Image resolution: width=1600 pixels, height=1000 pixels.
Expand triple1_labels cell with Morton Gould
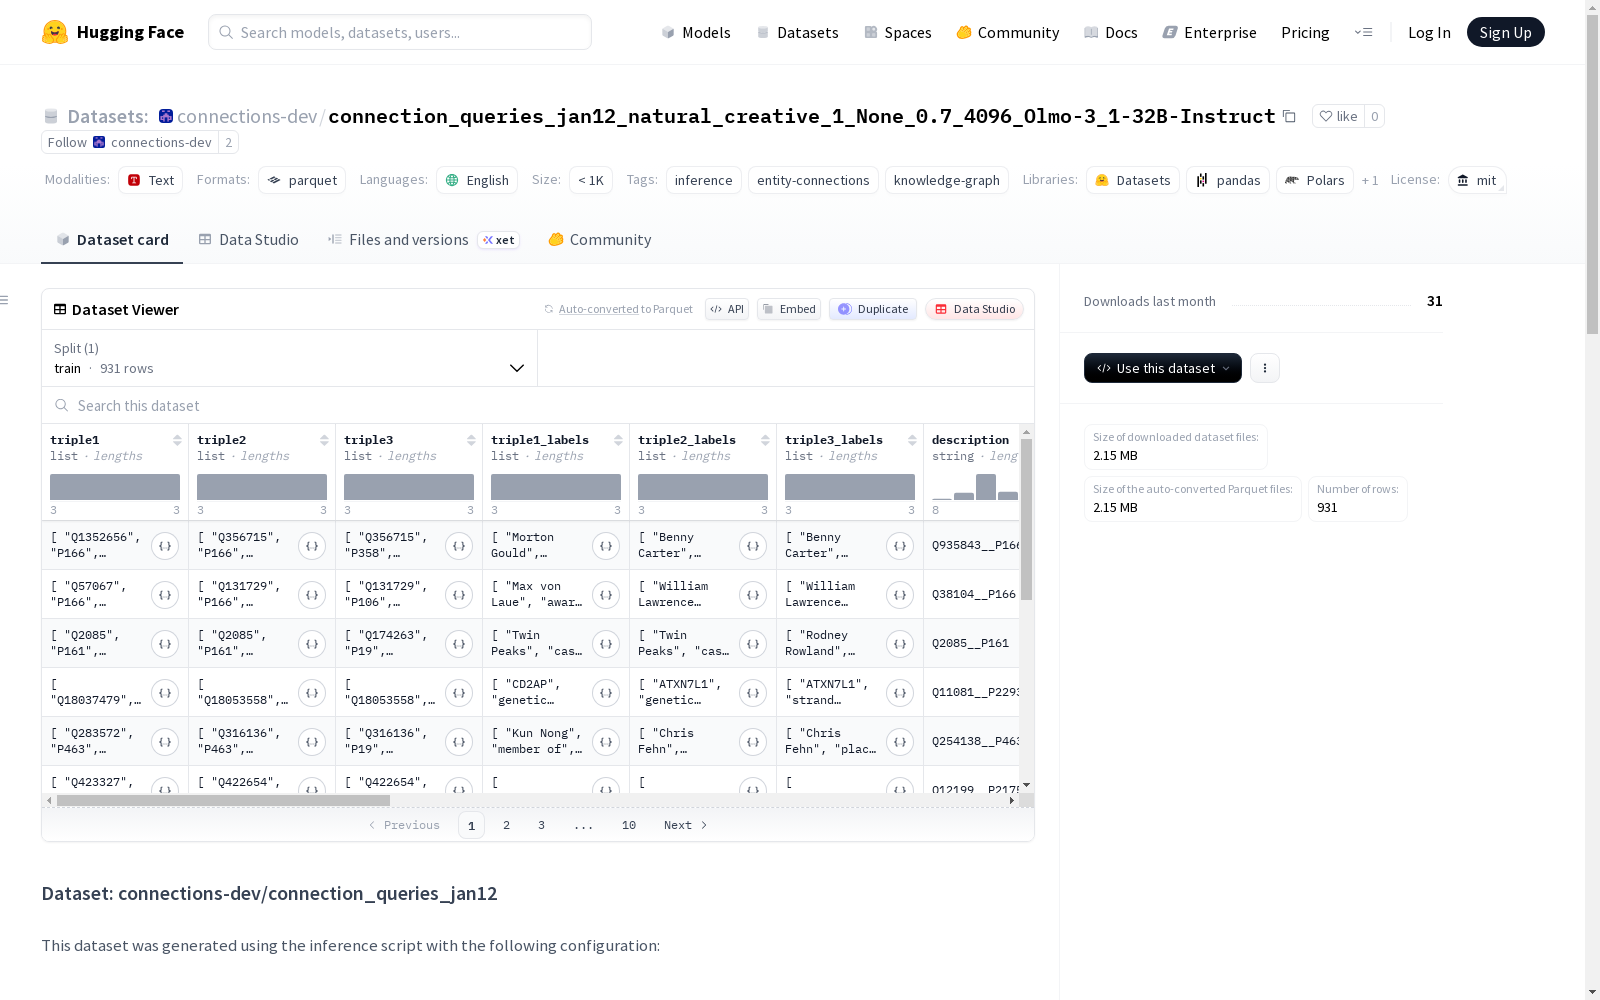[x=606, y=546]
